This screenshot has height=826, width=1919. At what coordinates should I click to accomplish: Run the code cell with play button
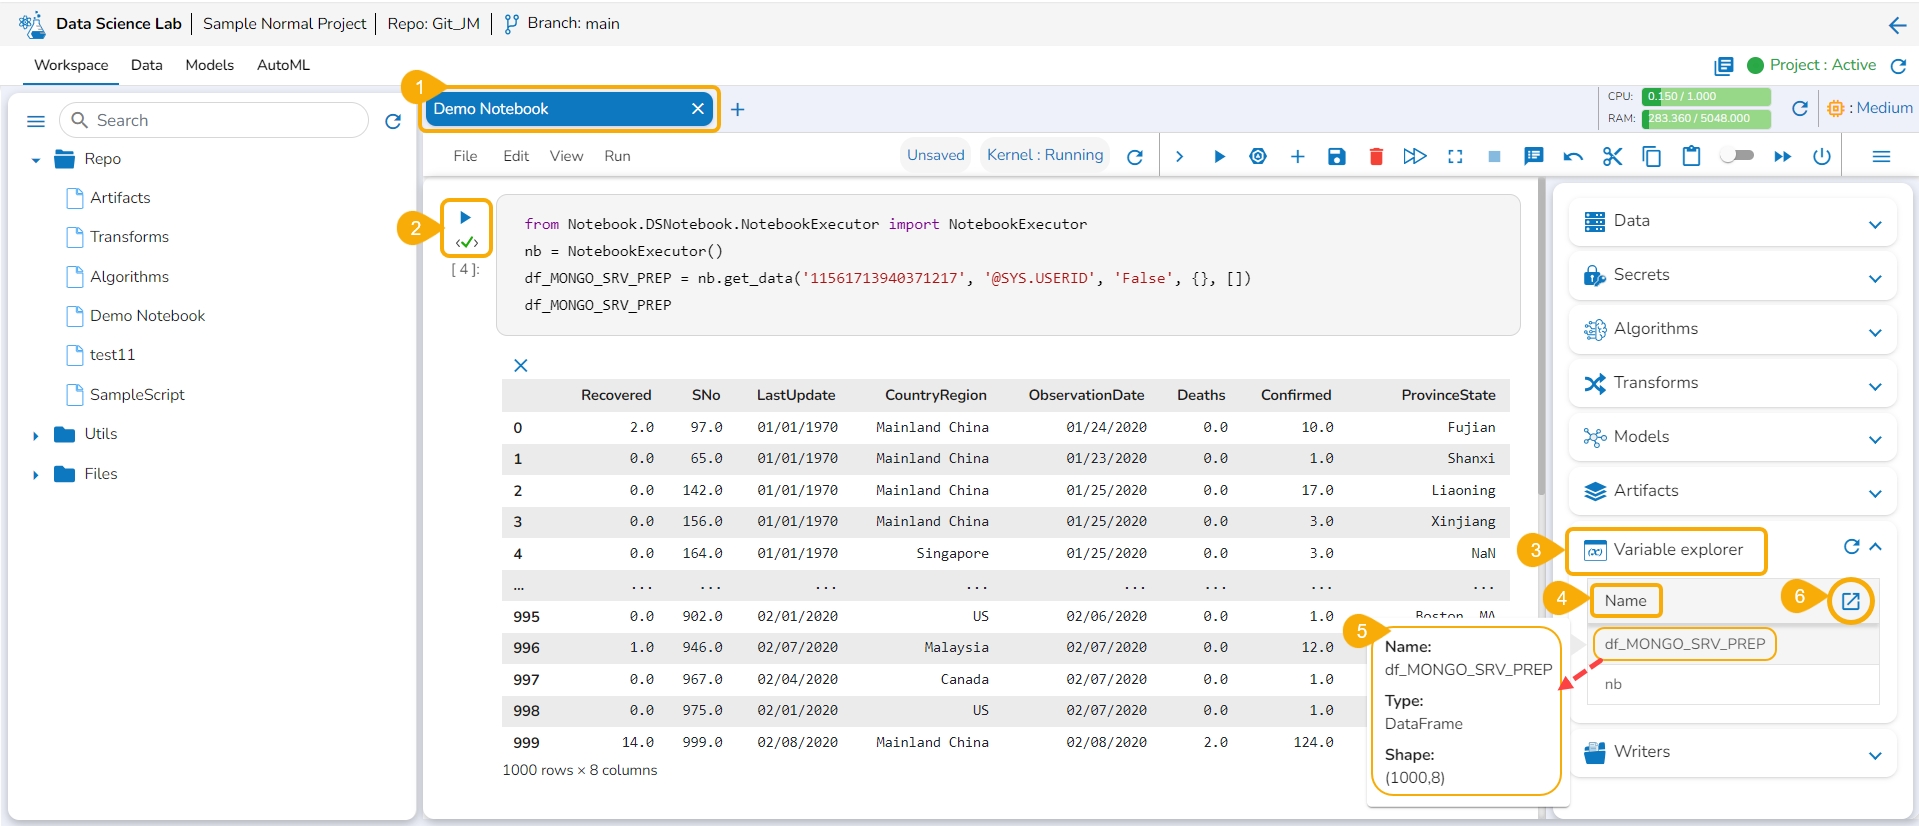(x=465, y=217)
